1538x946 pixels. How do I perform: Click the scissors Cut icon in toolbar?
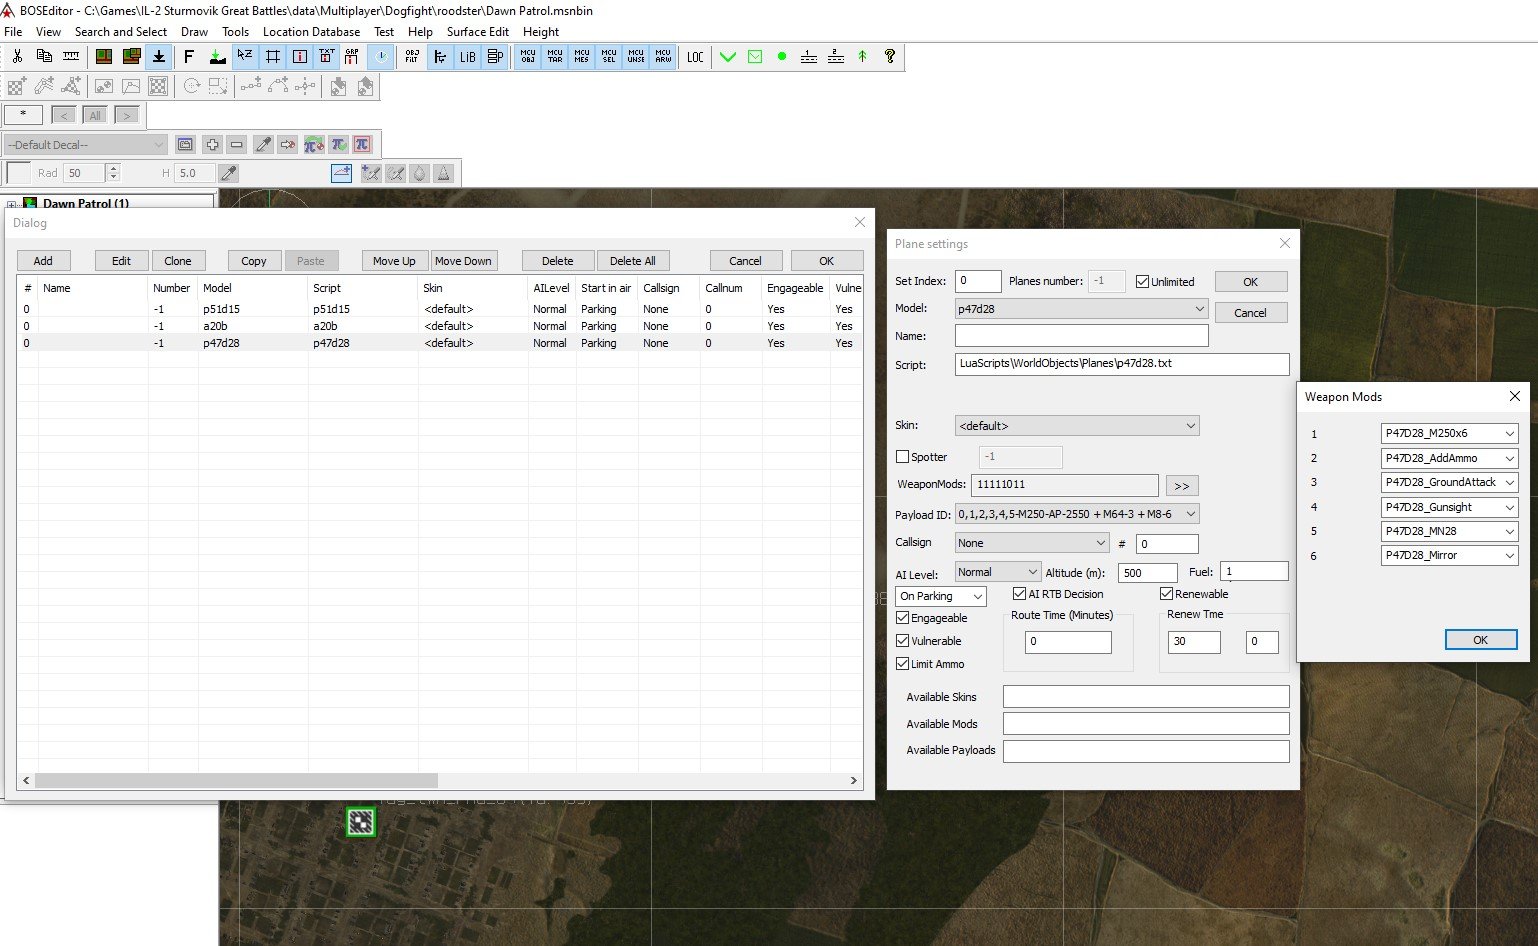[17, 57]
